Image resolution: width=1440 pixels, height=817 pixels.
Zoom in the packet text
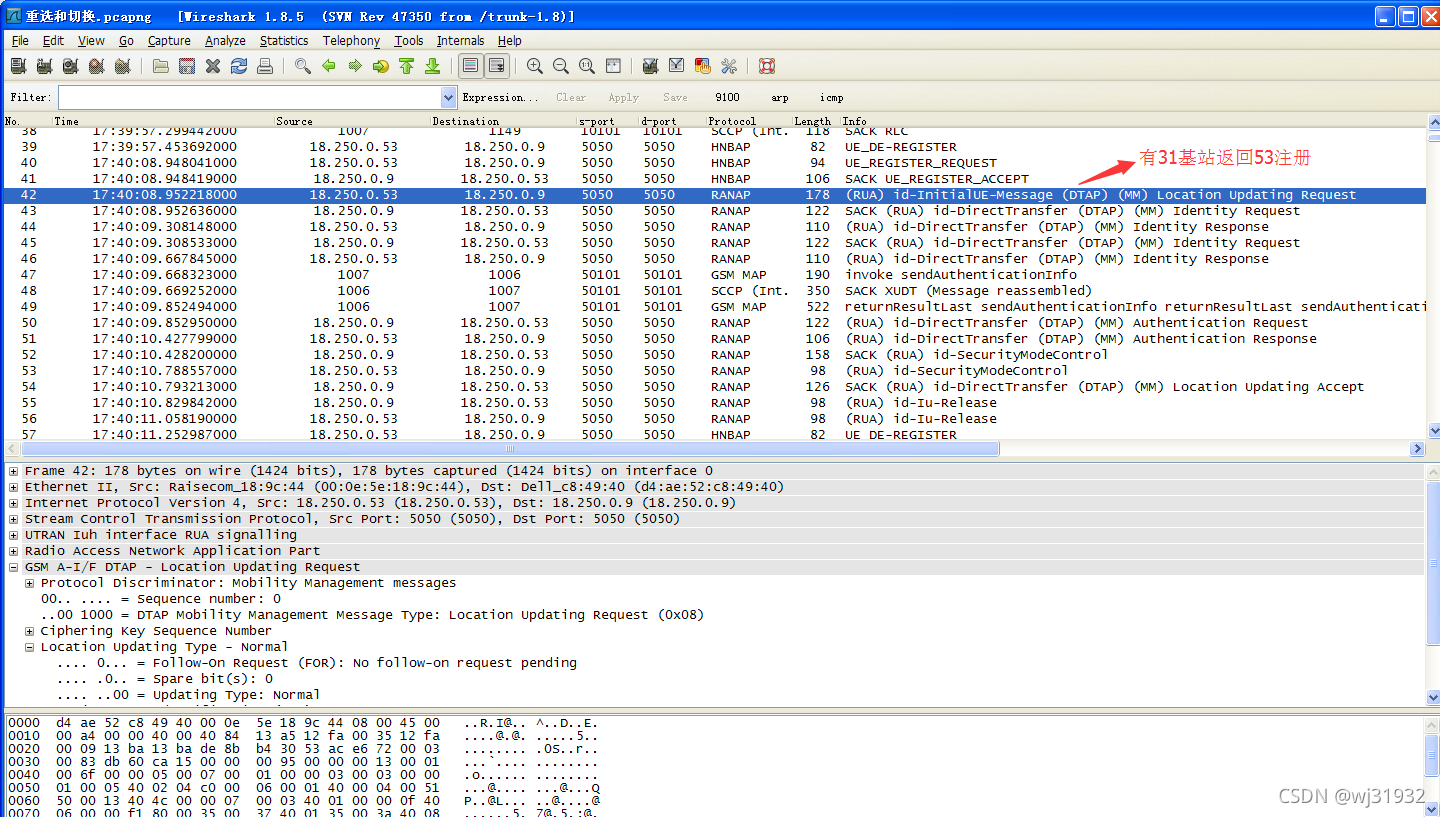click(x=535, y=66)
